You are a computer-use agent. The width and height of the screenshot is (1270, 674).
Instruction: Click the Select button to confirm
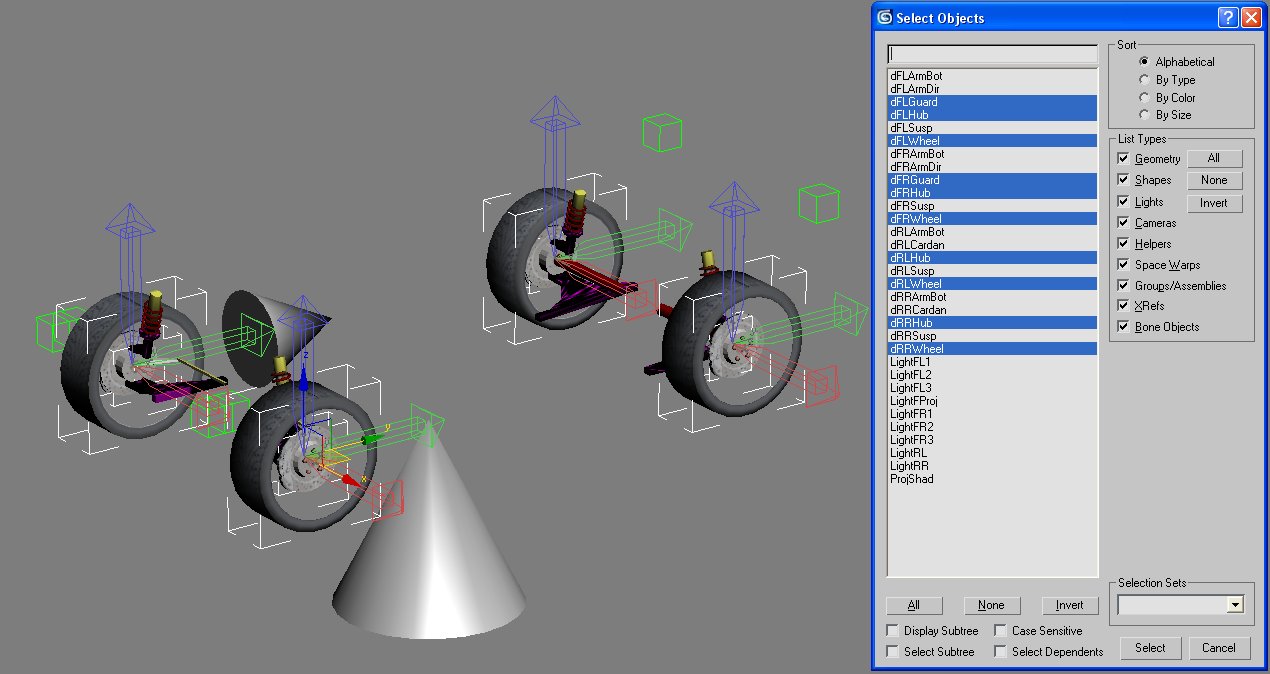(x=1150, y=647)
